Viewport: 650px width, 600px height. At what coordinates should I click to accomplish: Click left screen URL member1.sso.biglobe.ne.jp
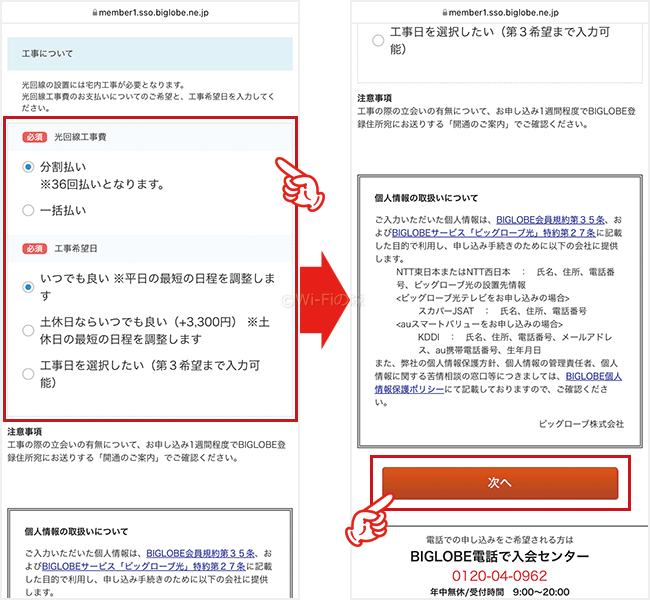(x=154, y=12)
